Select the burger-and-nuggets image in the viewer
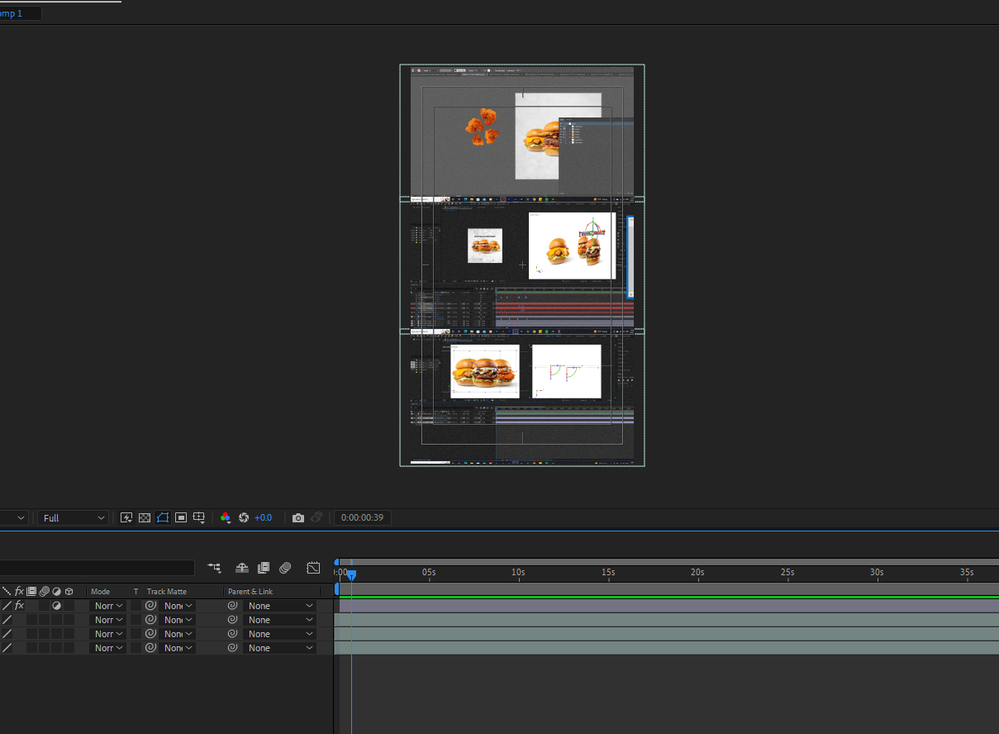 click(522, 132)
